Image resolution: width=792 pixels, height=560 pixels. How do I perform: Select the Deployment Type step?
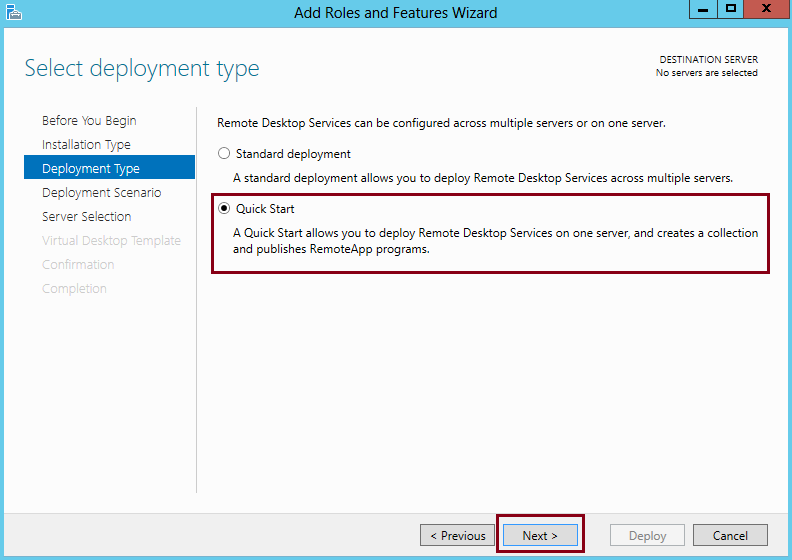click(109, 167)
